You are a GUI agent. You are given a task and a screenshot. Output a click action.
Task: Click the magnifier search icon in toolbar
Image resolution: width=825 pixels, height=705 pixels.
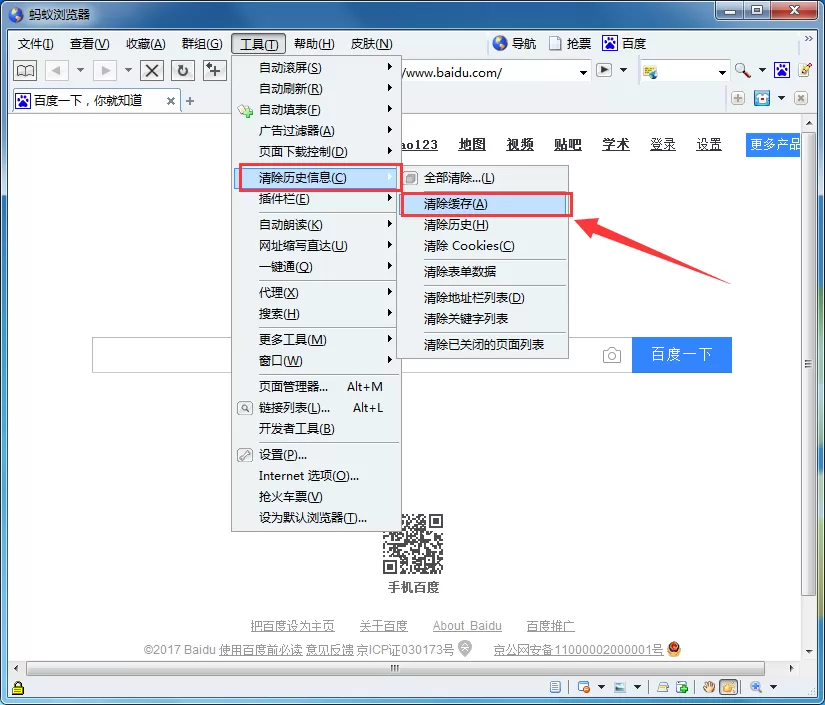coord(742,70)
